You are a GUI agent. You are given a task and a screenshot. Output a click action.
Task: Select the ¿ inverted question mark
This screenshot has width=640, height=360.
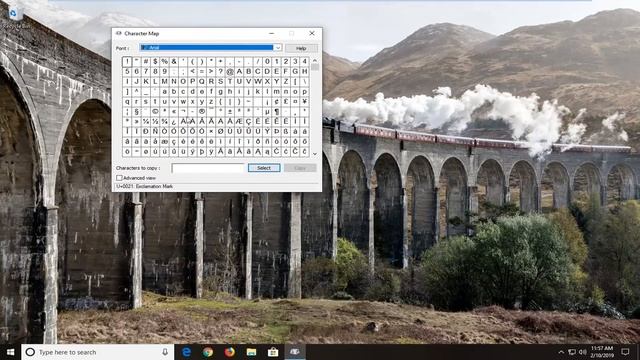(x=174, y=121)
